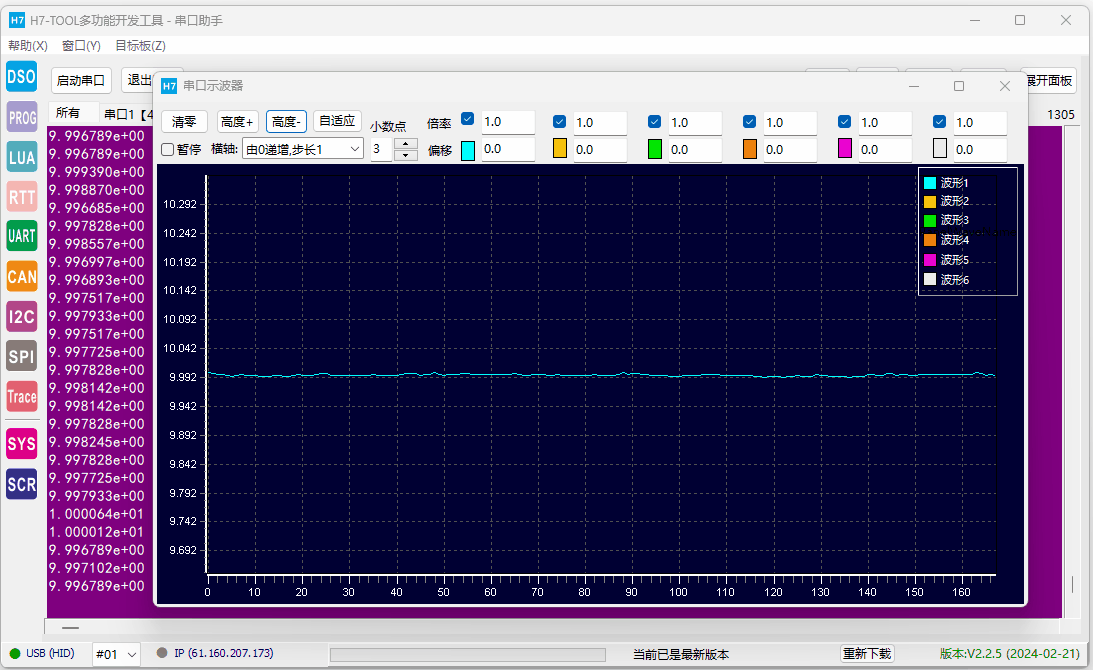This screenshot has height=670, width=1093.
Task: Open the CAN bus tool
Action: tap(22, 277)
